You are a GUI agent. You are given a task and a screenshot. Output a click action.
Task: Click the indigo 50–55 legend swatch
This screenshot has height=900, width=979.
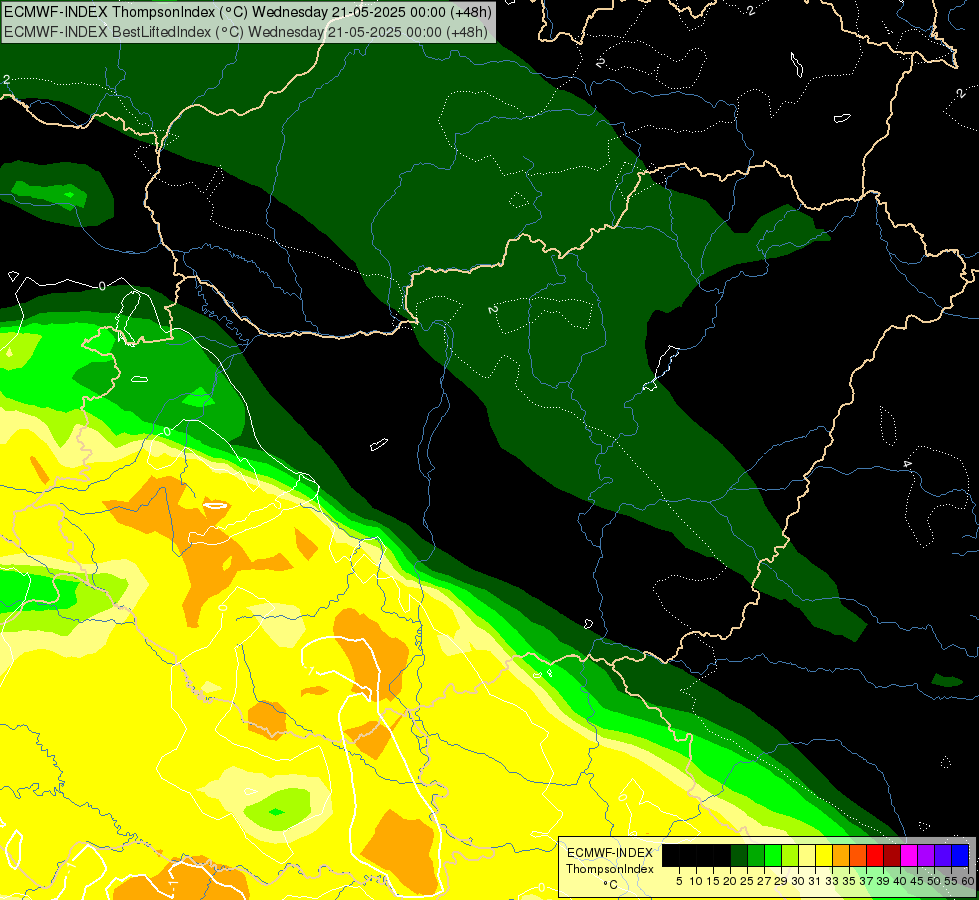943,855
